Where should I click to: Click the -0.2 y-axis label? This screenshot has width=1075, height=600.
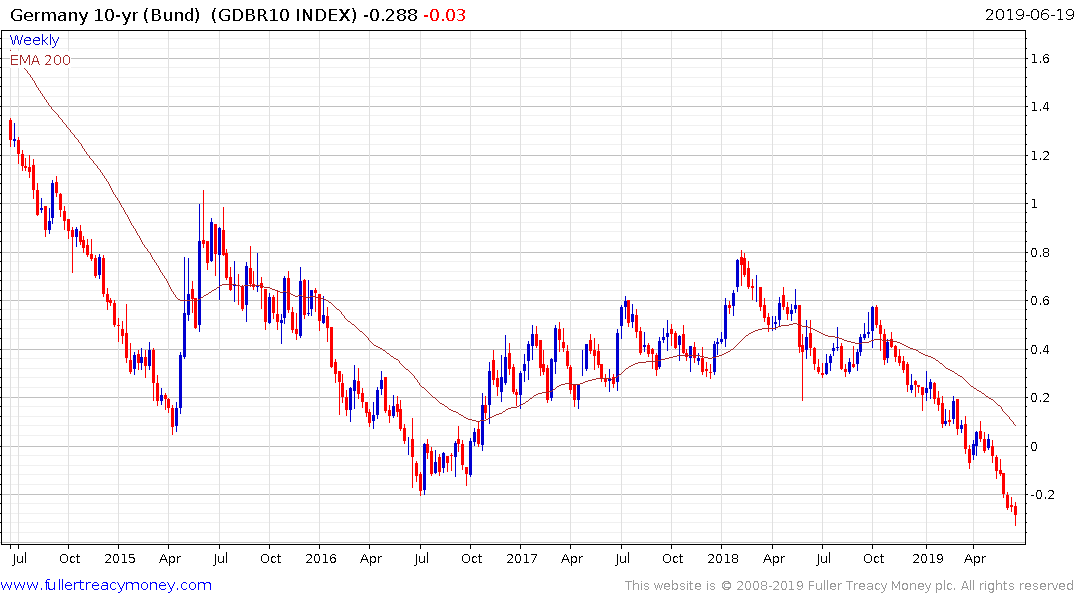1043,494
